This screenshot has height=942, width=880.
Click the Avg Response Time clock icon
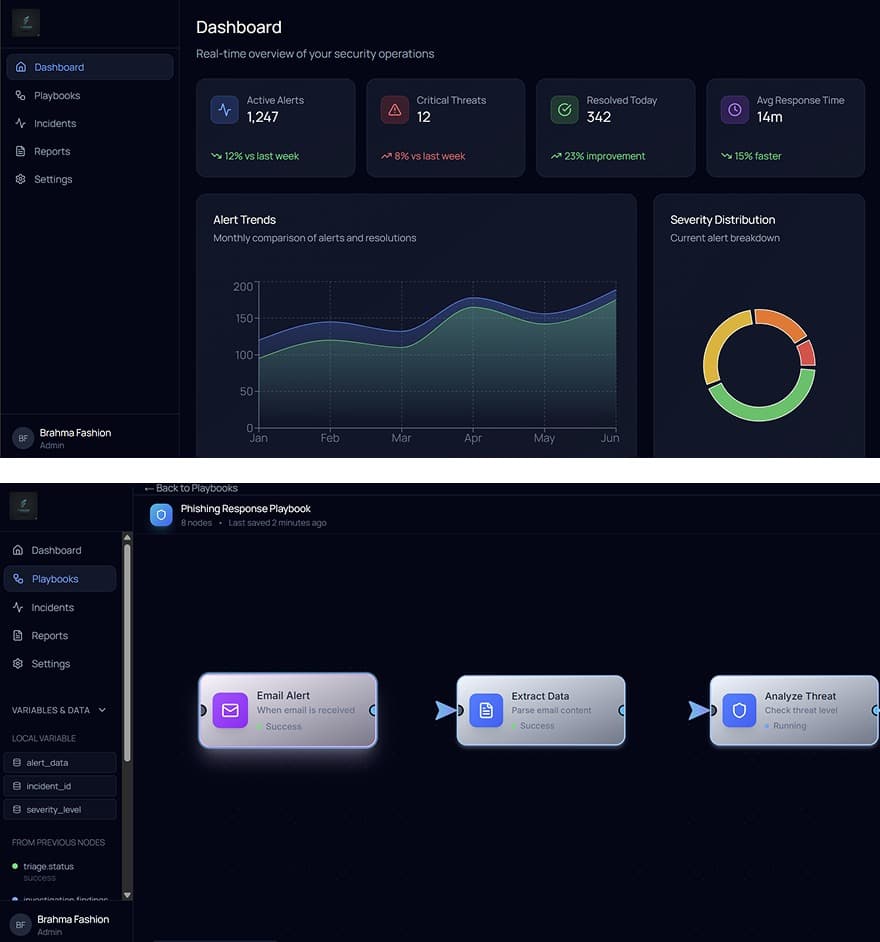click(734, 110)
